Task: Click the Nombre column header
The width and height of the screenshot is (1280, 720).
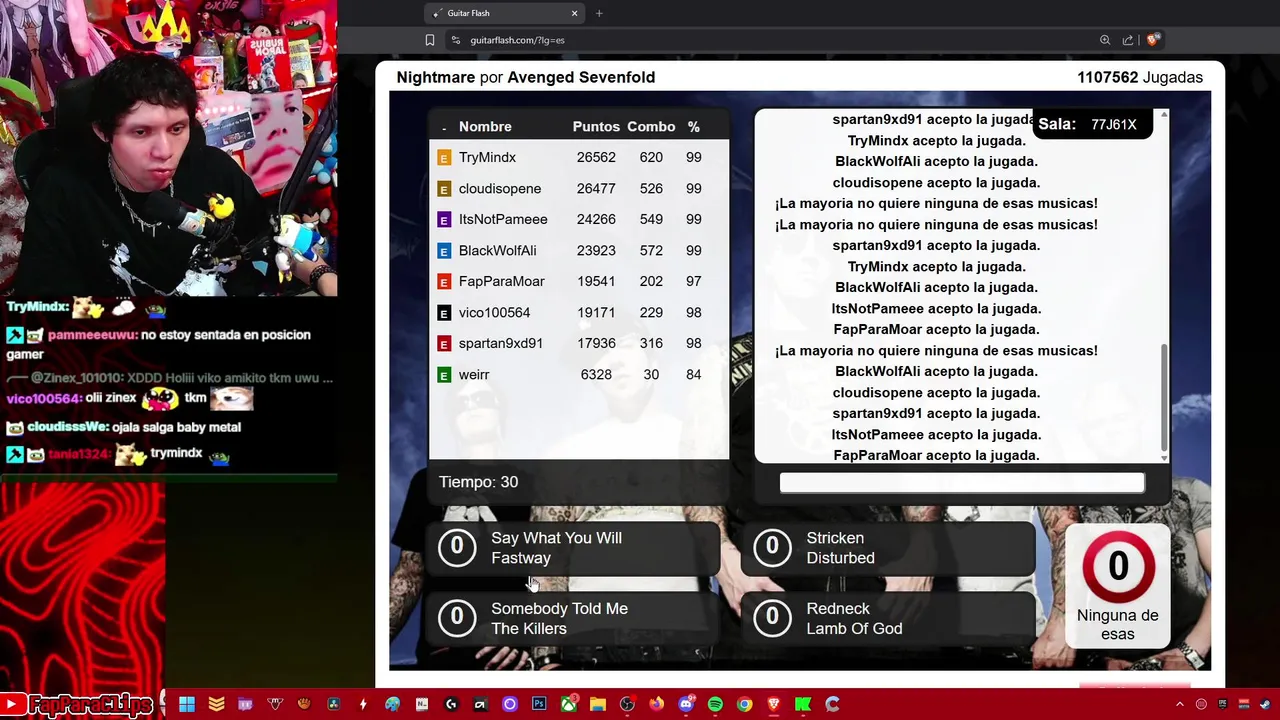Action: click(485, 127)
